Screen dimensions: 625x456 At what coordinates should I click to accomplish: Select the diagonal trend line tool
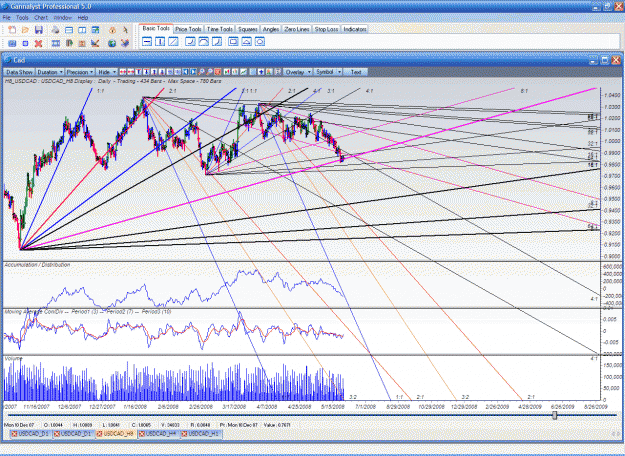[x=173, y=41]
